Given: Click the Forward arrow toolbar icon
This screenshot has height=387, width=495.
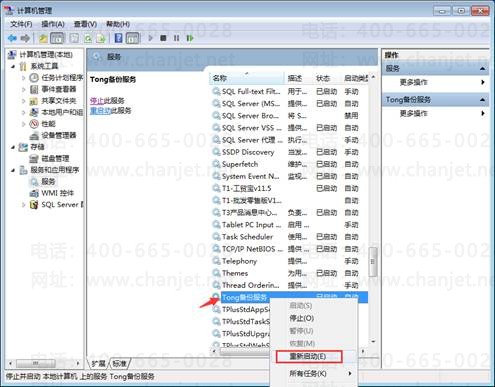Looking at the screenshot, I should point(25,38).
